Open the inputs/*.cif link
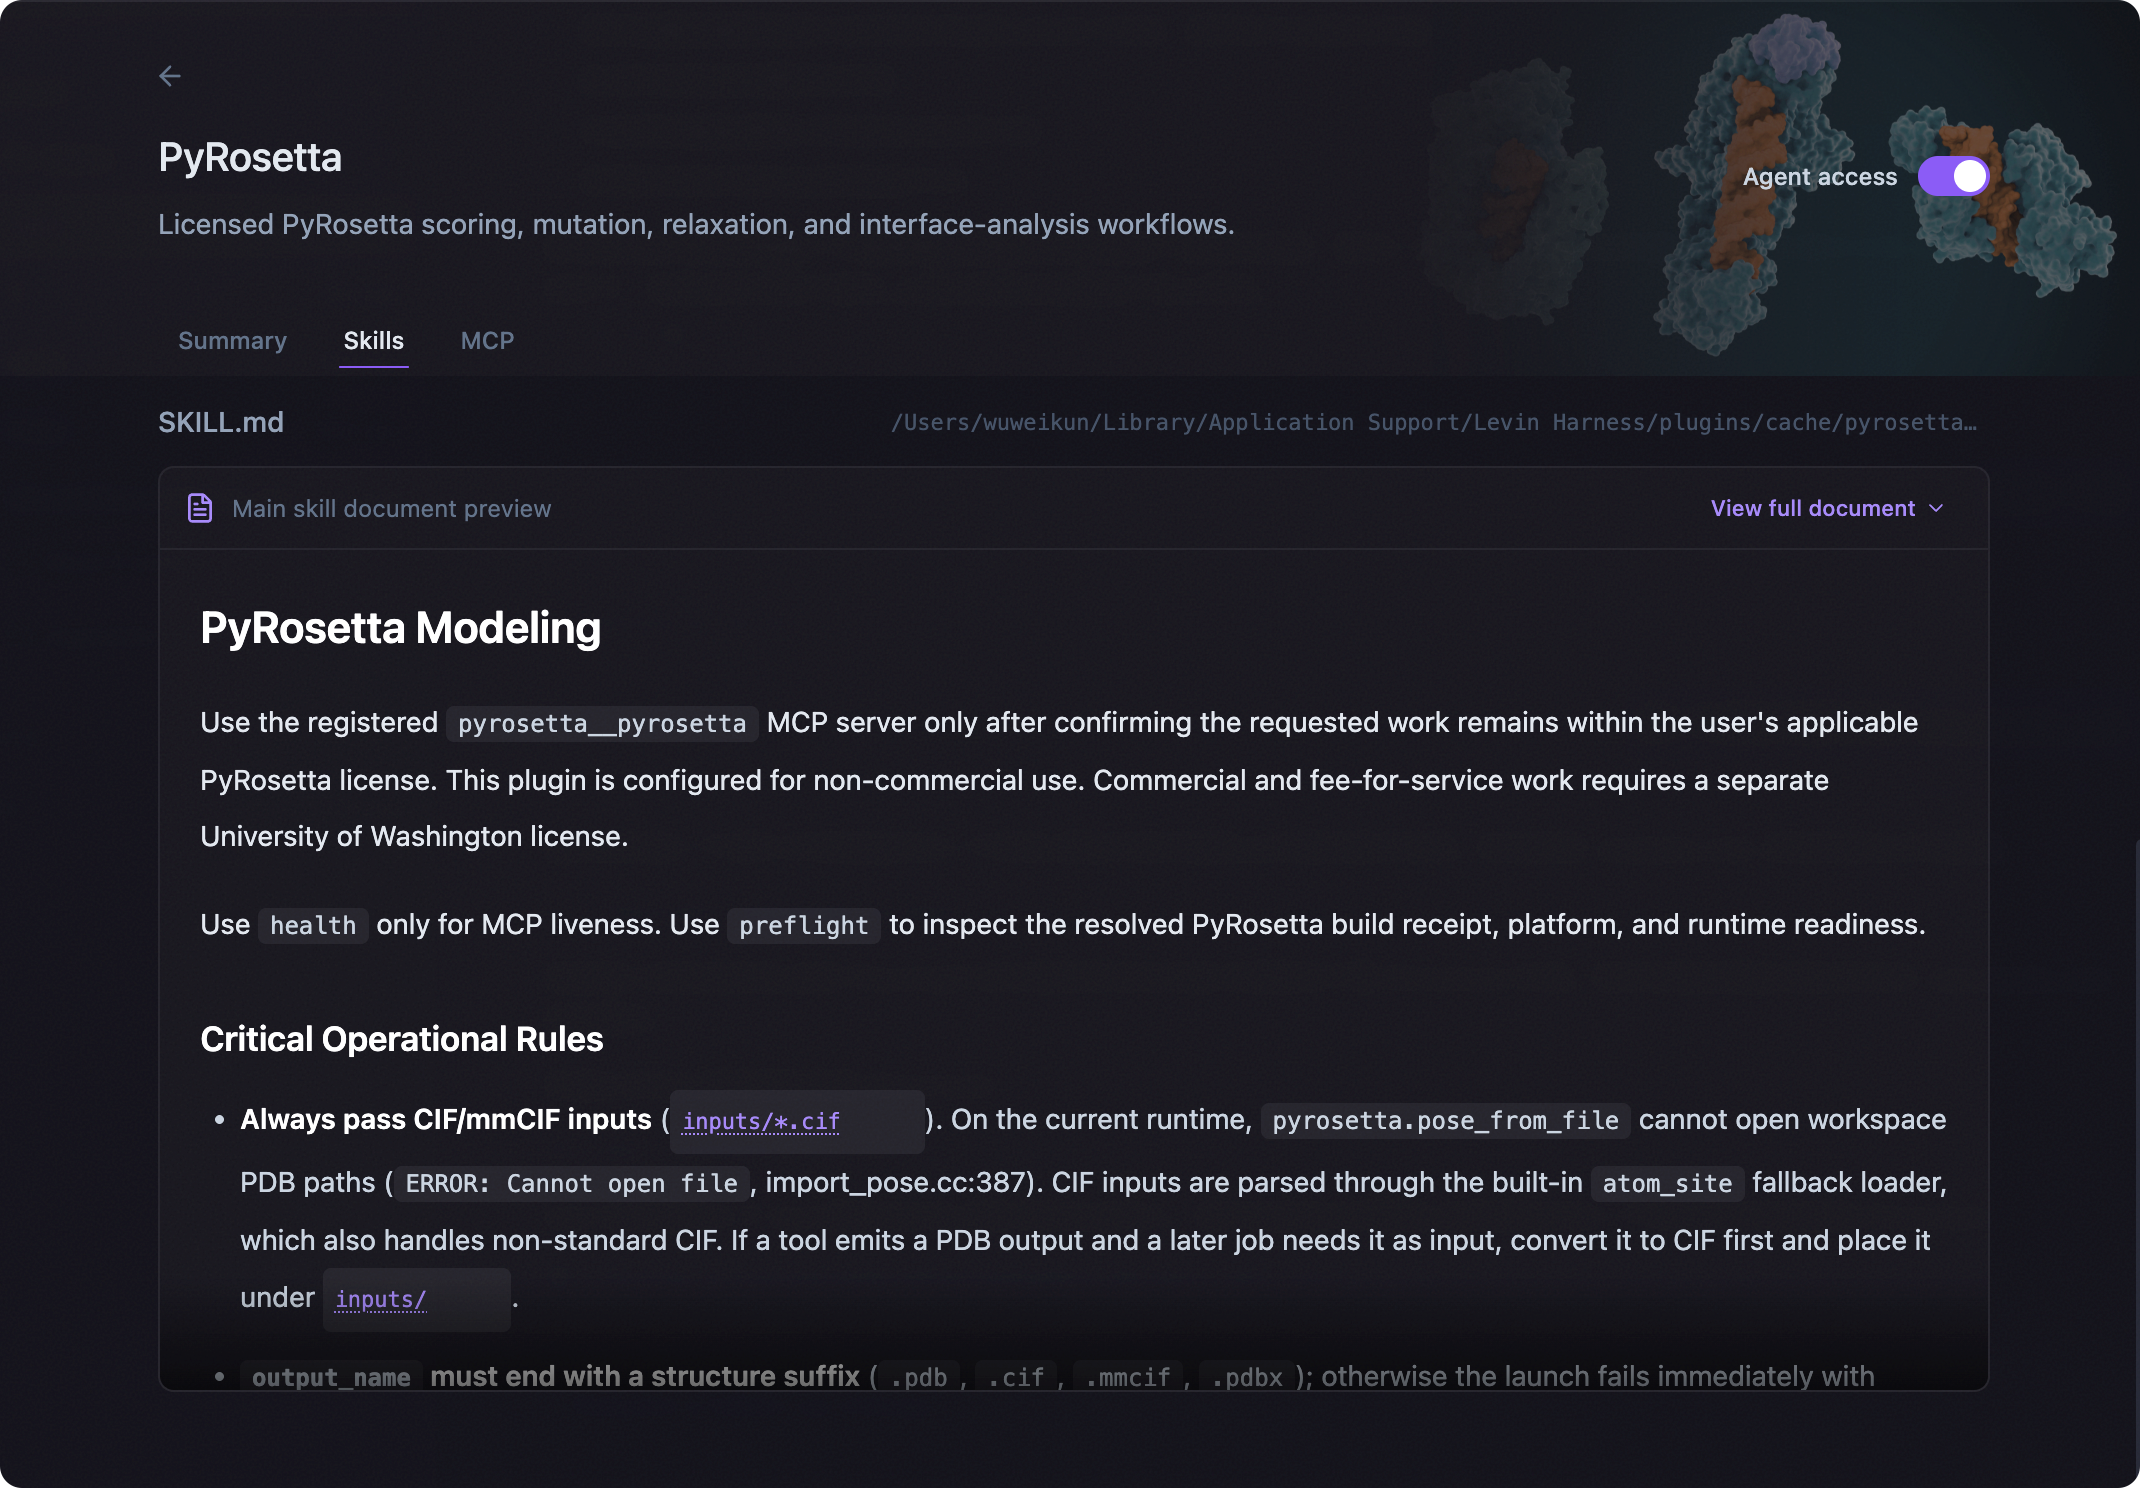This screenshot has height=1488, width=2140. 761,1121
